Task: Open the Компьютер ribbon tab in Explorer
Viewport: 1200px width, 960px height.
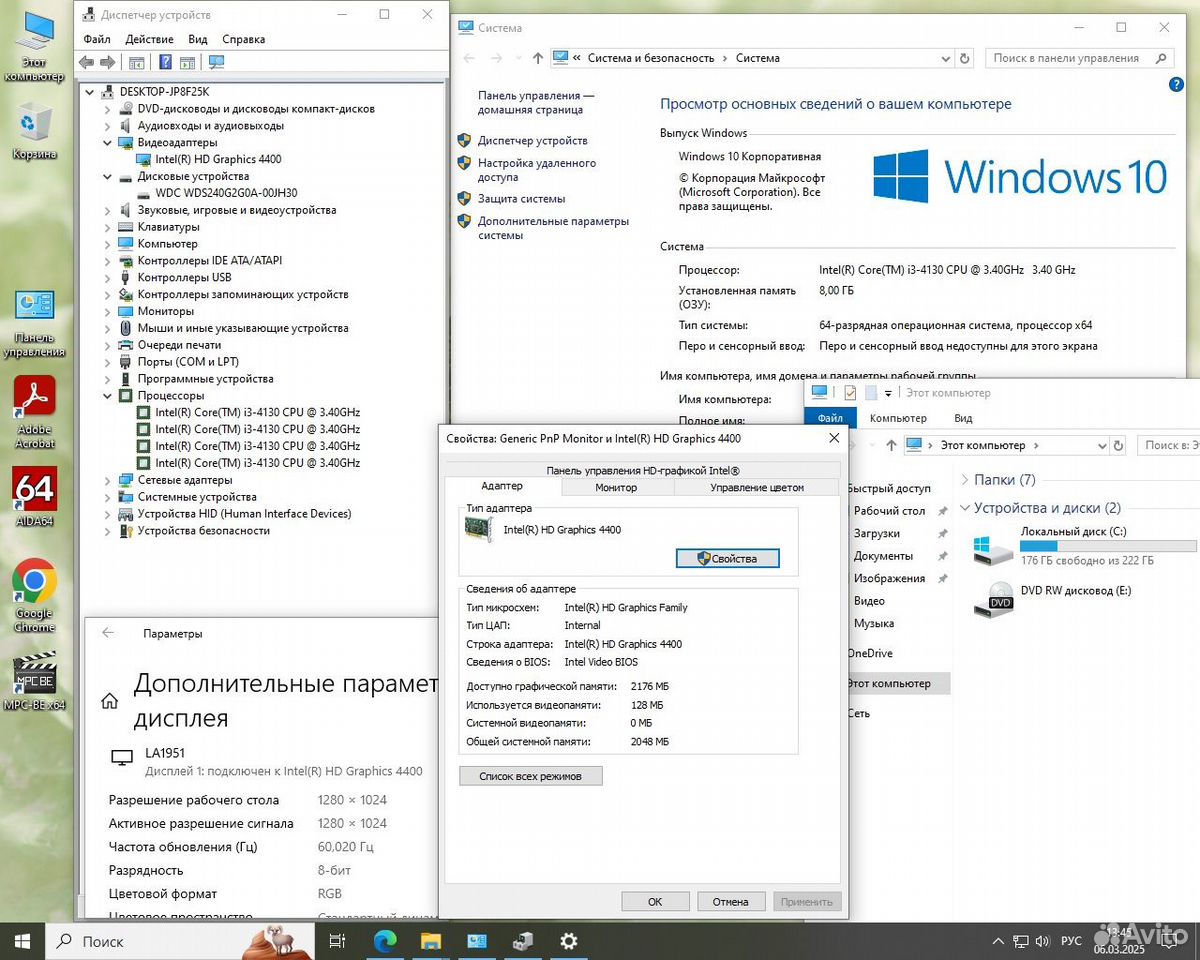Action: coord(898,418)
